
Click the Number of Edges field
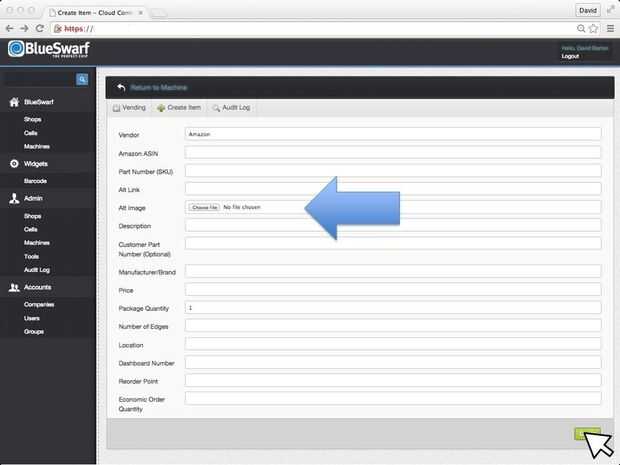[x=393, y=326]
